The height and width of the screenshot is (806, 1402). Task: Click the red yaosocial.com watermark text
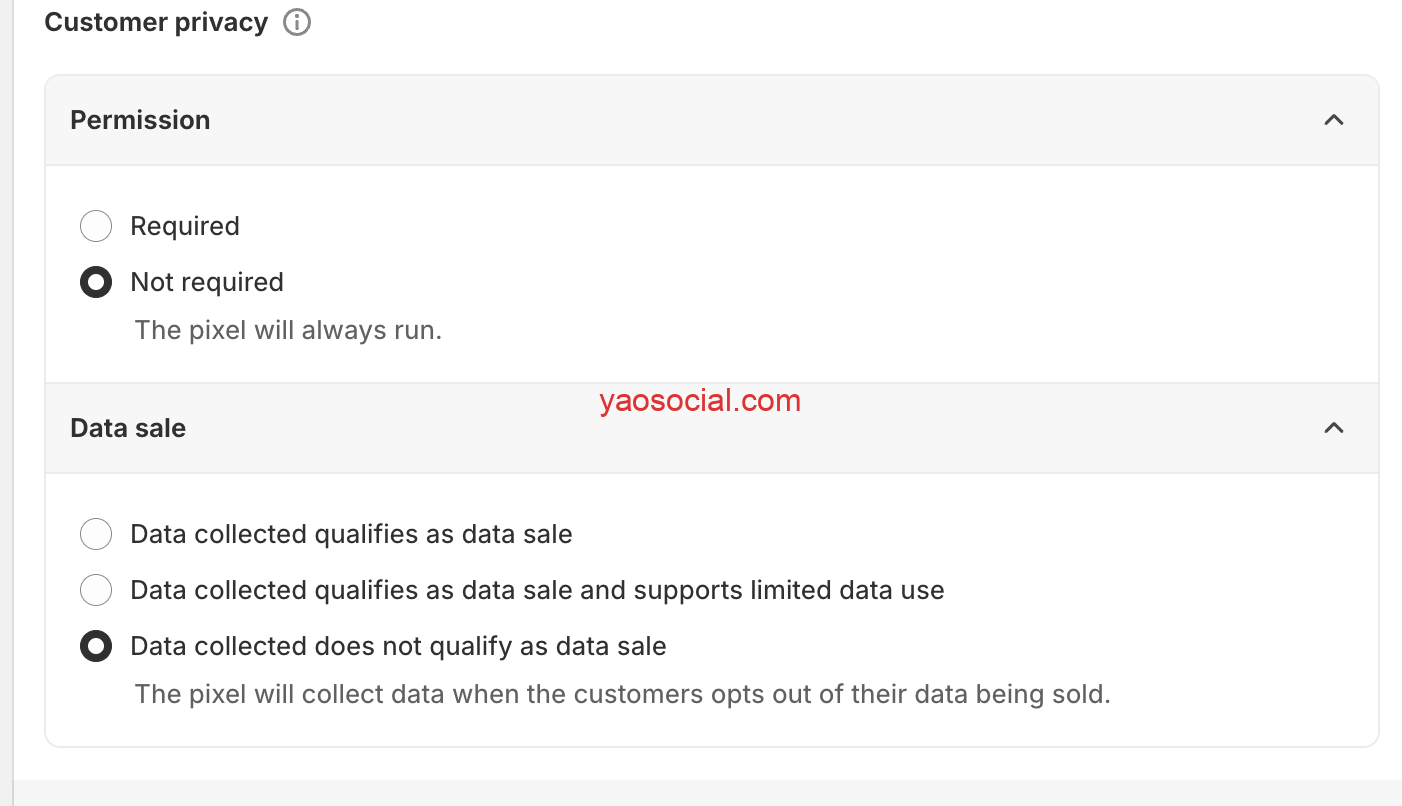700,401
